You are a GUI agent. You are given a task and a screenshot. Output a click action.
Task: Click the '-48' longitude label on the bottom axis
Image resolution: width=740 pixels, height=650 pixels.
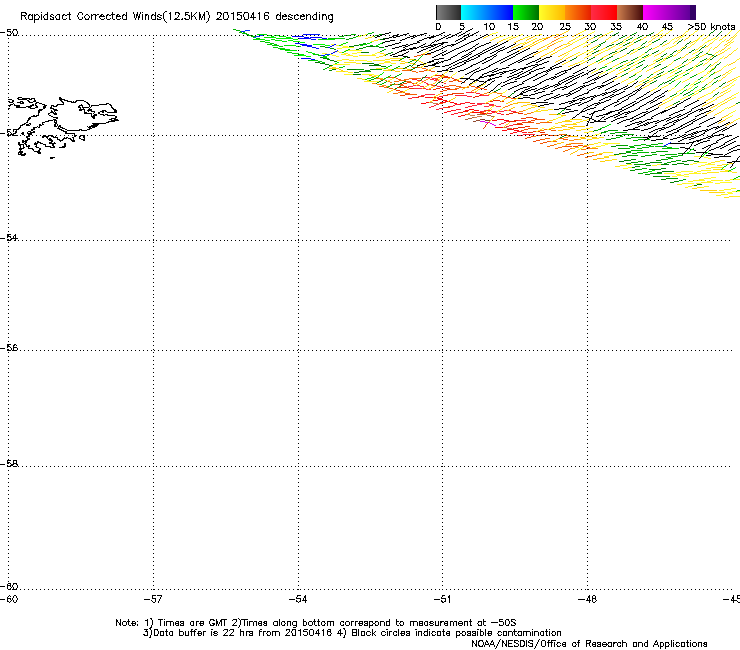[588, 599]
